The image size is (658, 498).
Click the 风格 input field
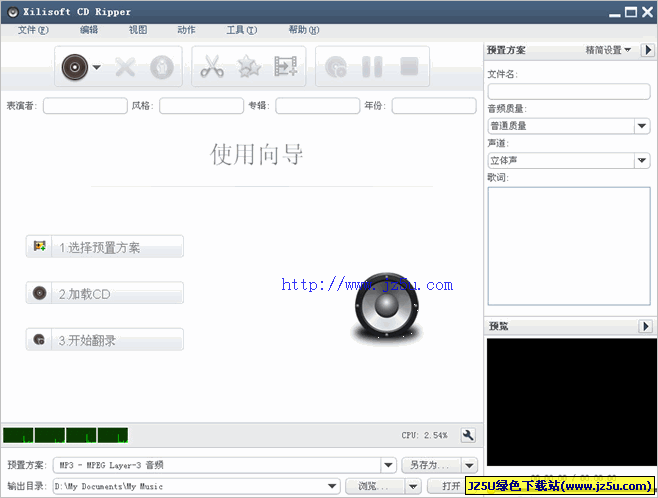[x=201, y=106]
